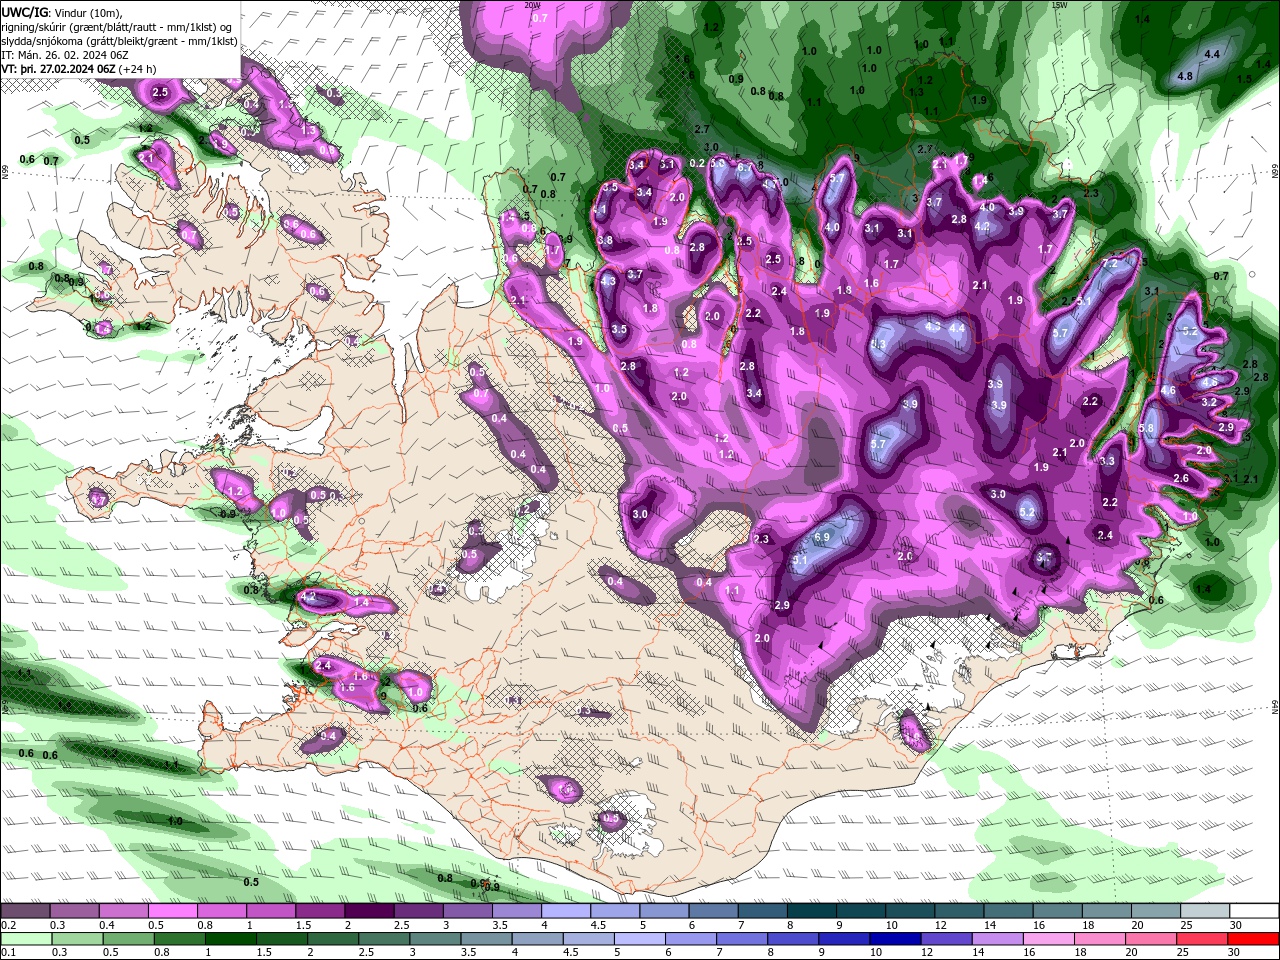Image resolution: width=1280 pixels, height=960 pixels.
Task: Click the '6.9' snowfall value on the map
Action: pyautogui.click(x=823, y=537)
